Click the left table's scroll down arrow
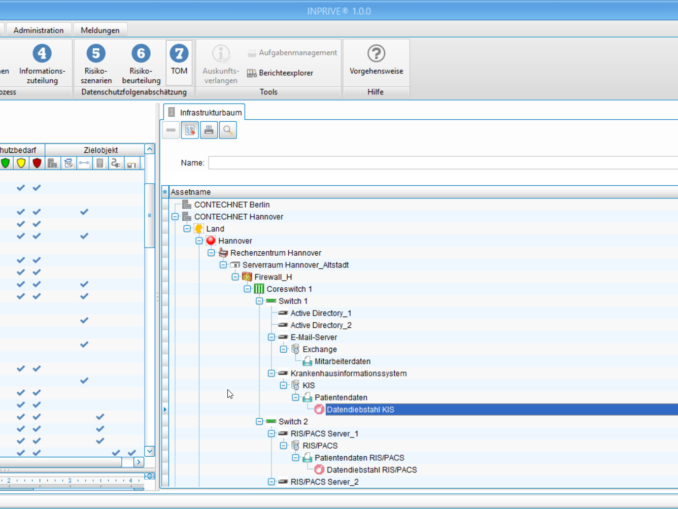This screenshot has width=678, height=509. click(x=150, y=451)
